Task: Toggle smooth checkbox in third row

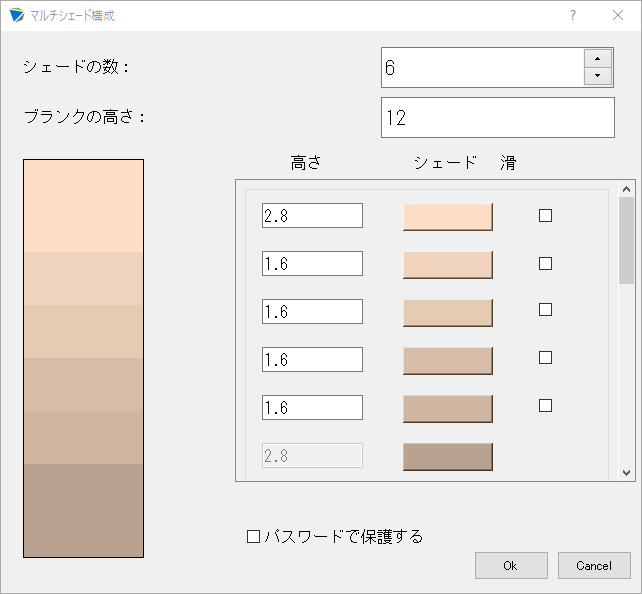Action: pyautogui.click(x=545, y=309)
